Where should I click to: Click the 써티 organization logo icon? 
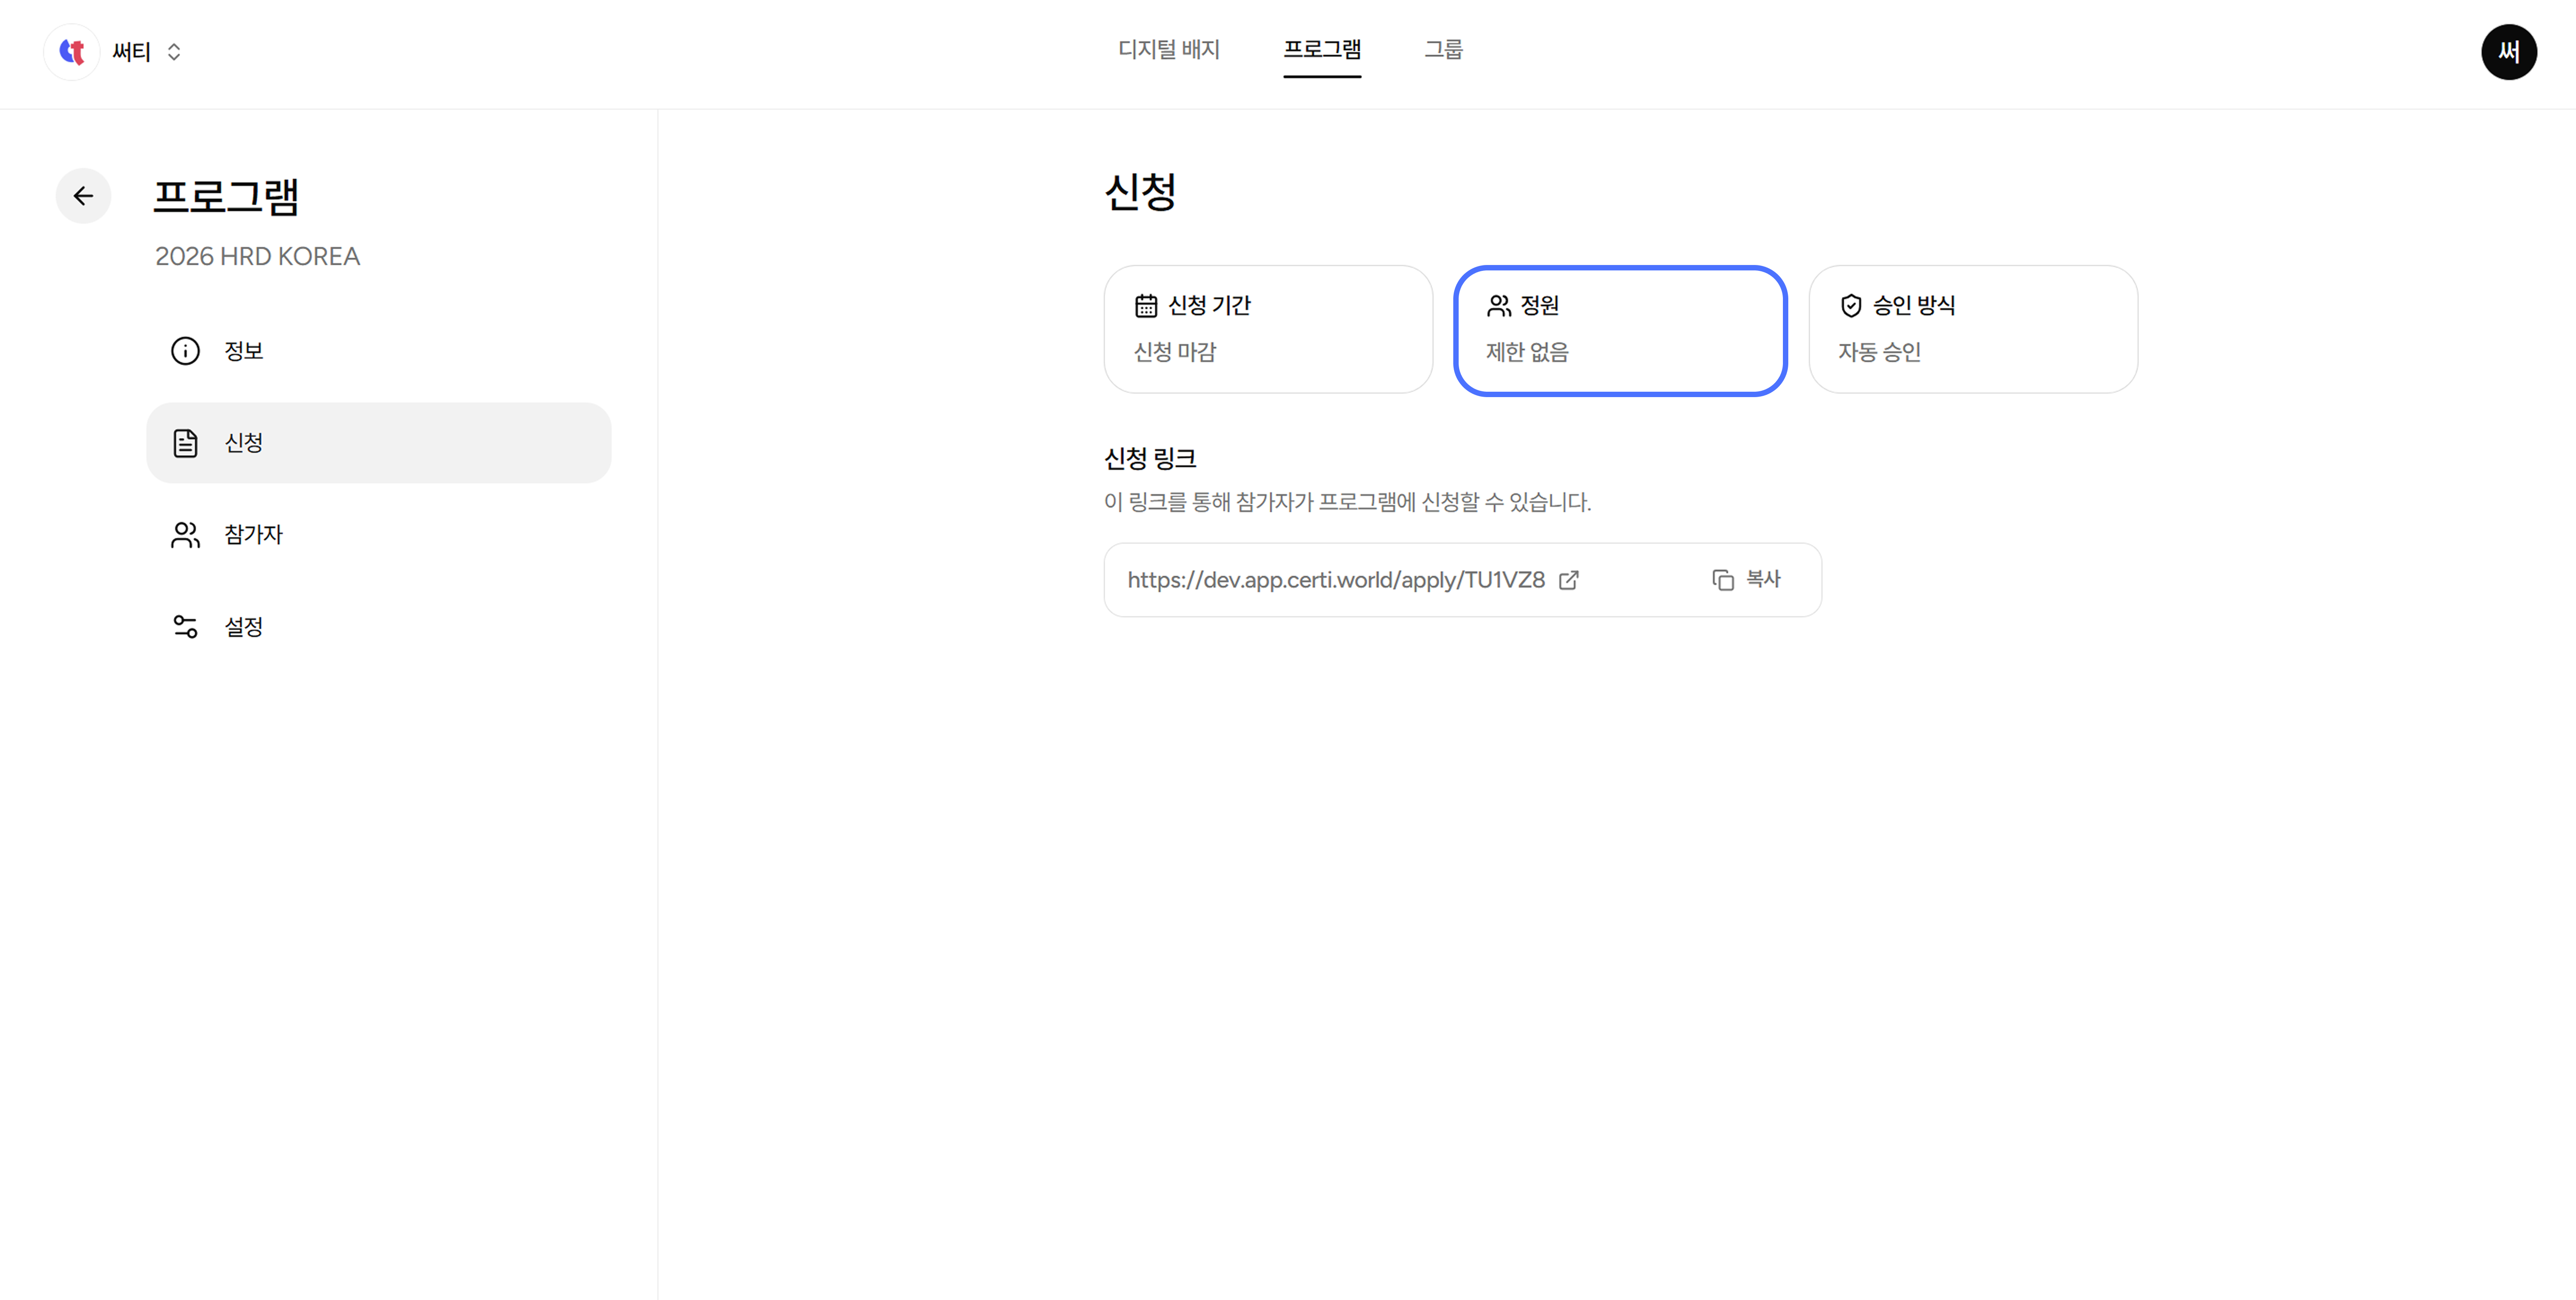click(71, 52)
